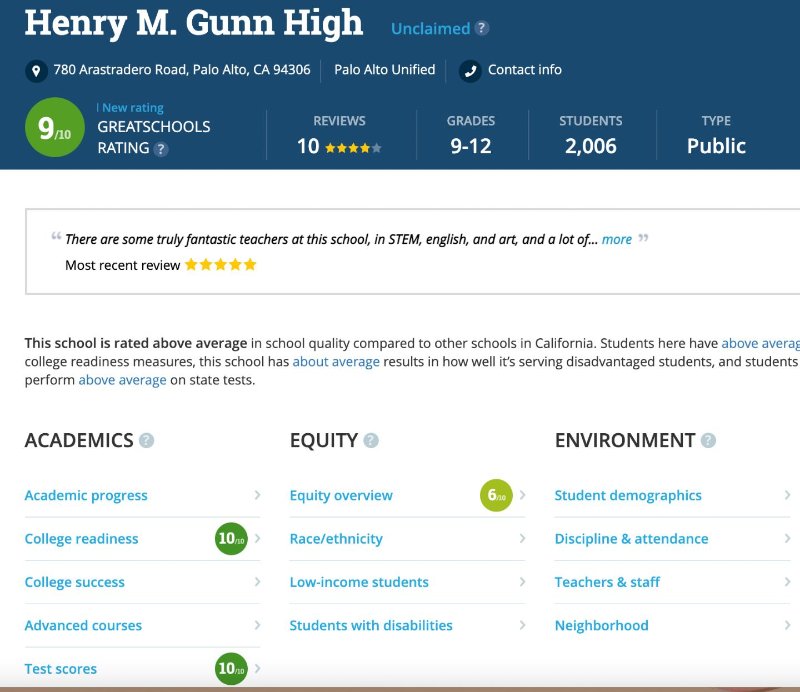
Task: Go to the Low-income students section
Action: point(359,582)
